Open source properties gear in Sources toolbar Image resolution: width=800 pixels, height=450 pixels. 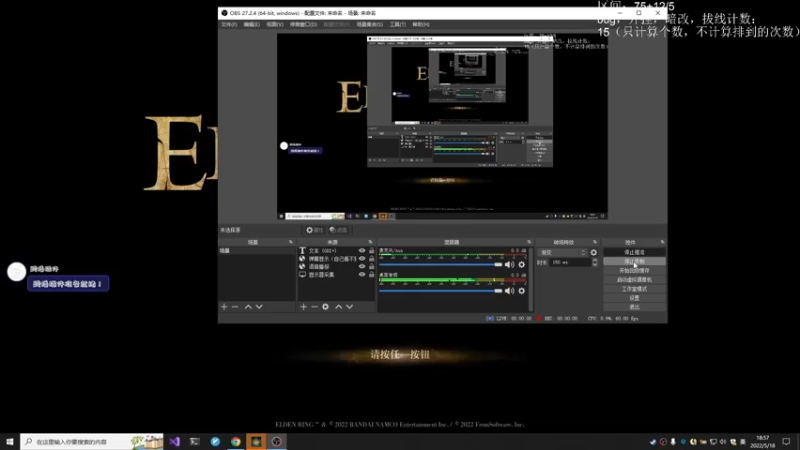click(x=326, y=307)
